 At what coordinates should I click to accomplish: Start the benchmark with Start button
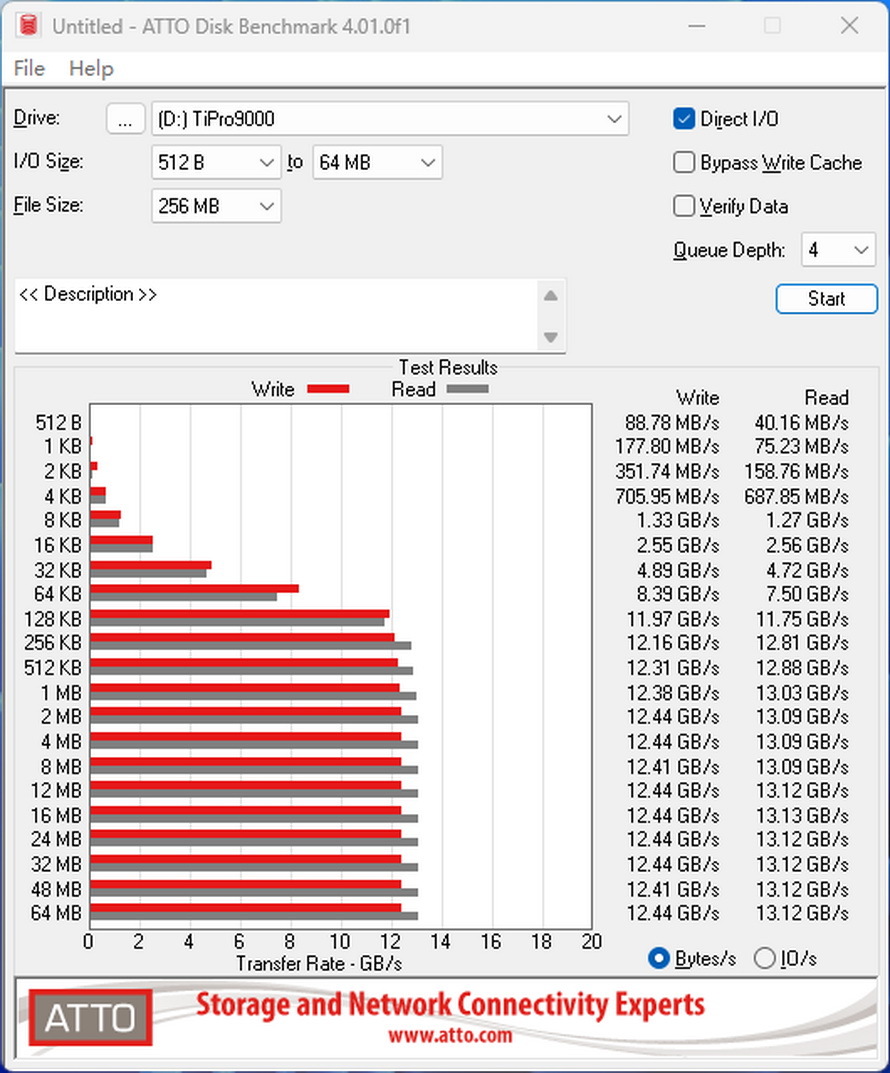point(826,299)
